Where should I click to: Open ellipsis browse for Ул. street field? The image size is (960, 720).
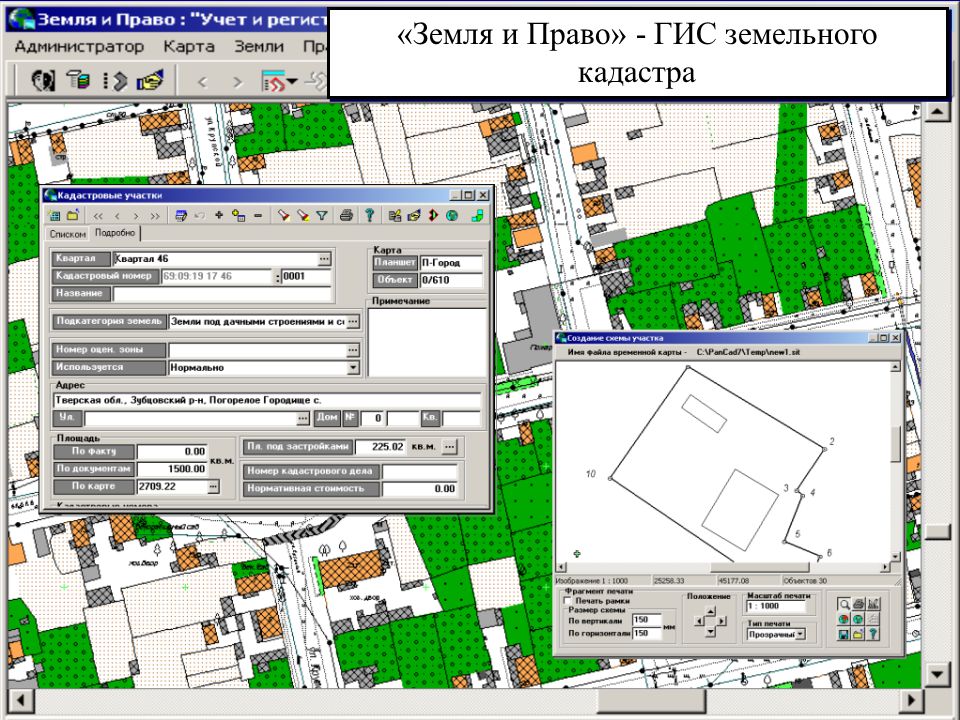click(302, 418)
